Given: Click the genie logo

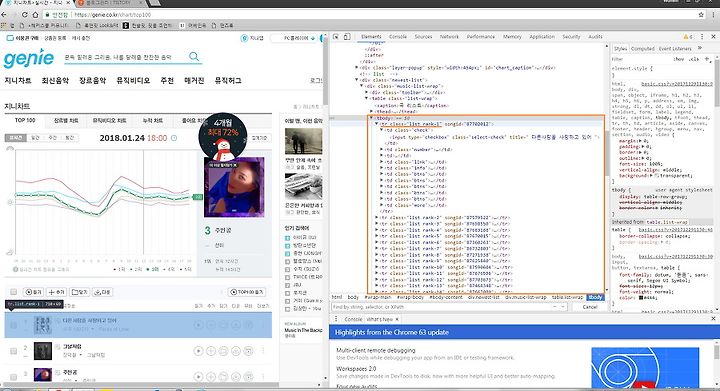Looking at the screenshot, I should click(28, 58).
